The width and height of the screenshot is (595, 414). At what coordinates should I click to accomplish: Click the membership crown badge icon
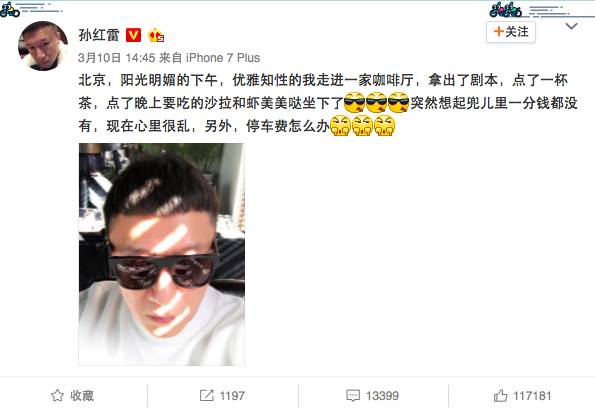[156, 36]
